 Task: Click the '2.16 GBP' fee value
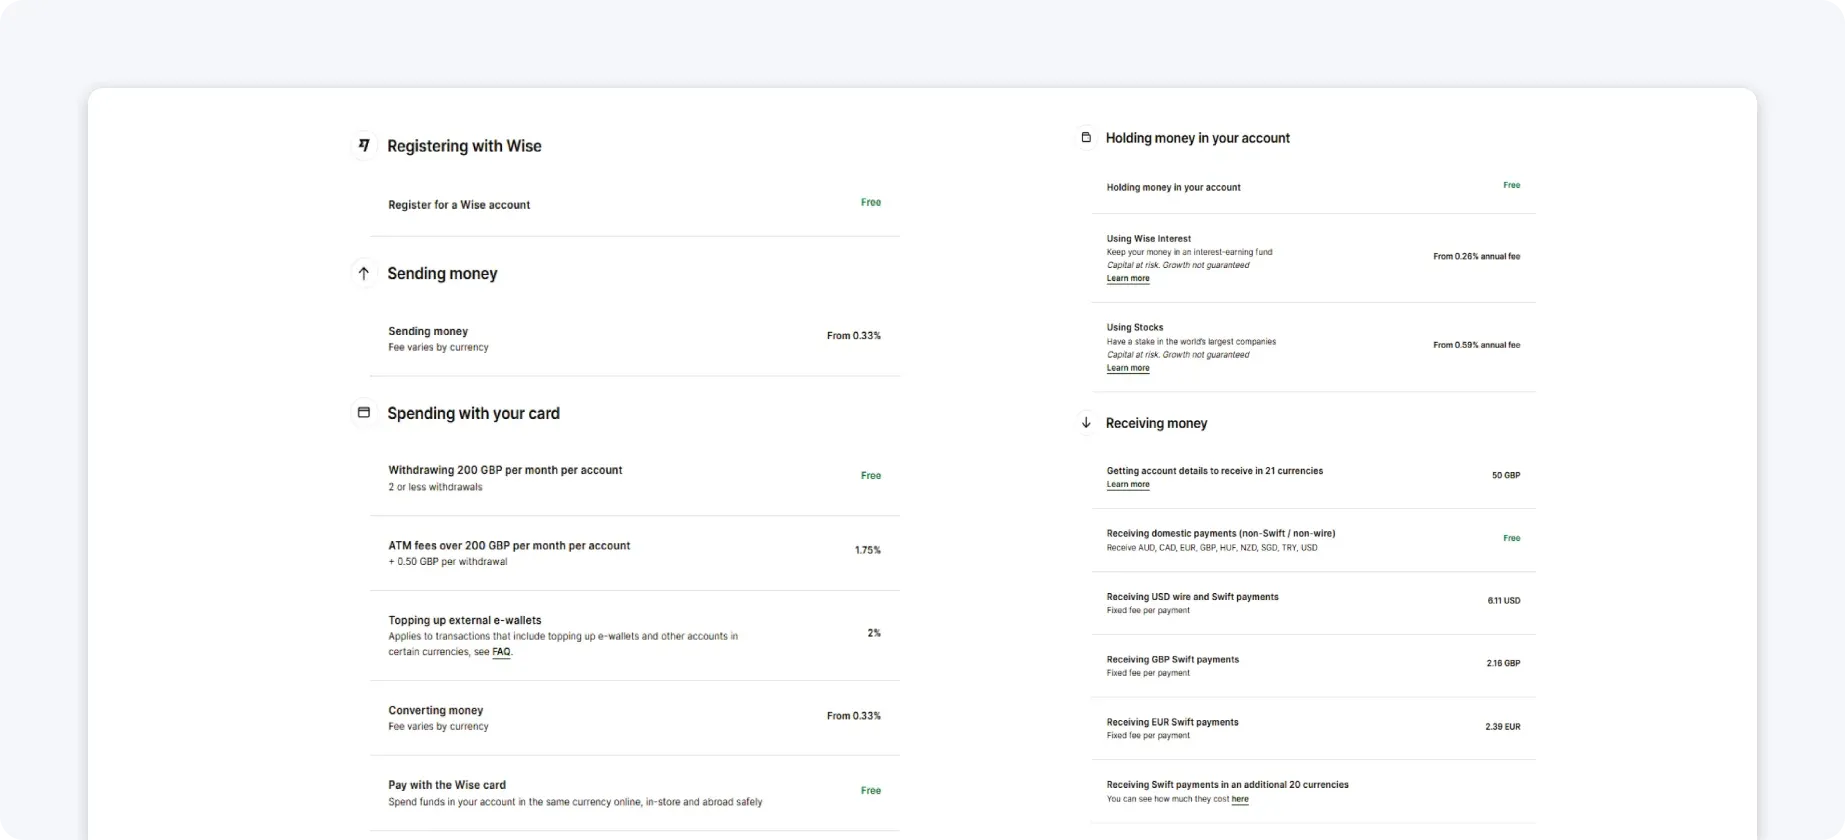[x=1504, y=664]
